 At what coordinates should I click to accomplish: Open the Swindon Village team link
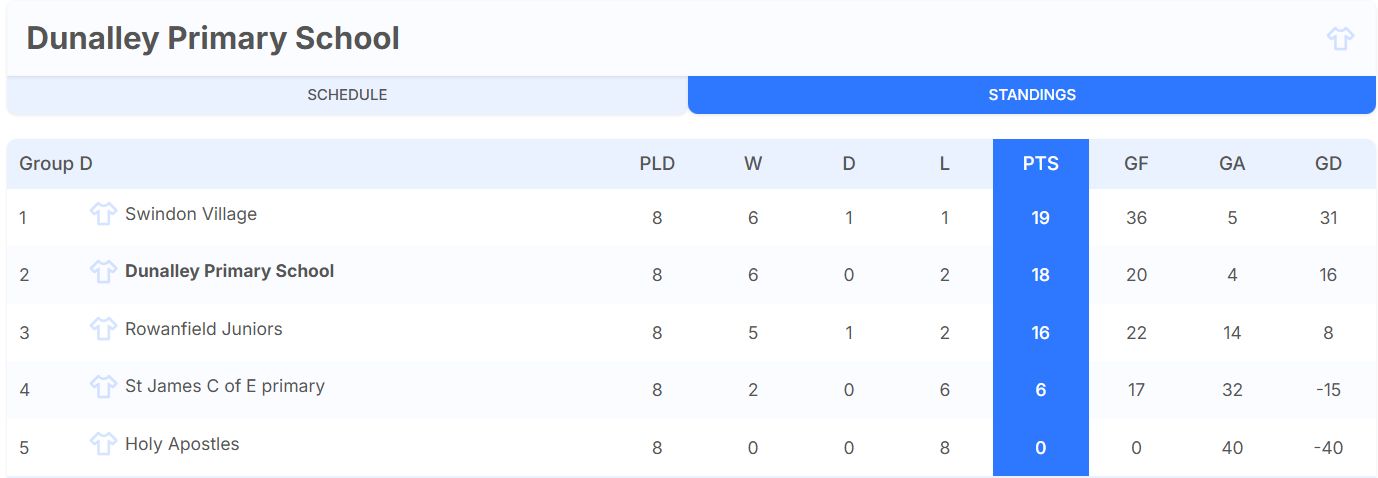click(191, 214)
